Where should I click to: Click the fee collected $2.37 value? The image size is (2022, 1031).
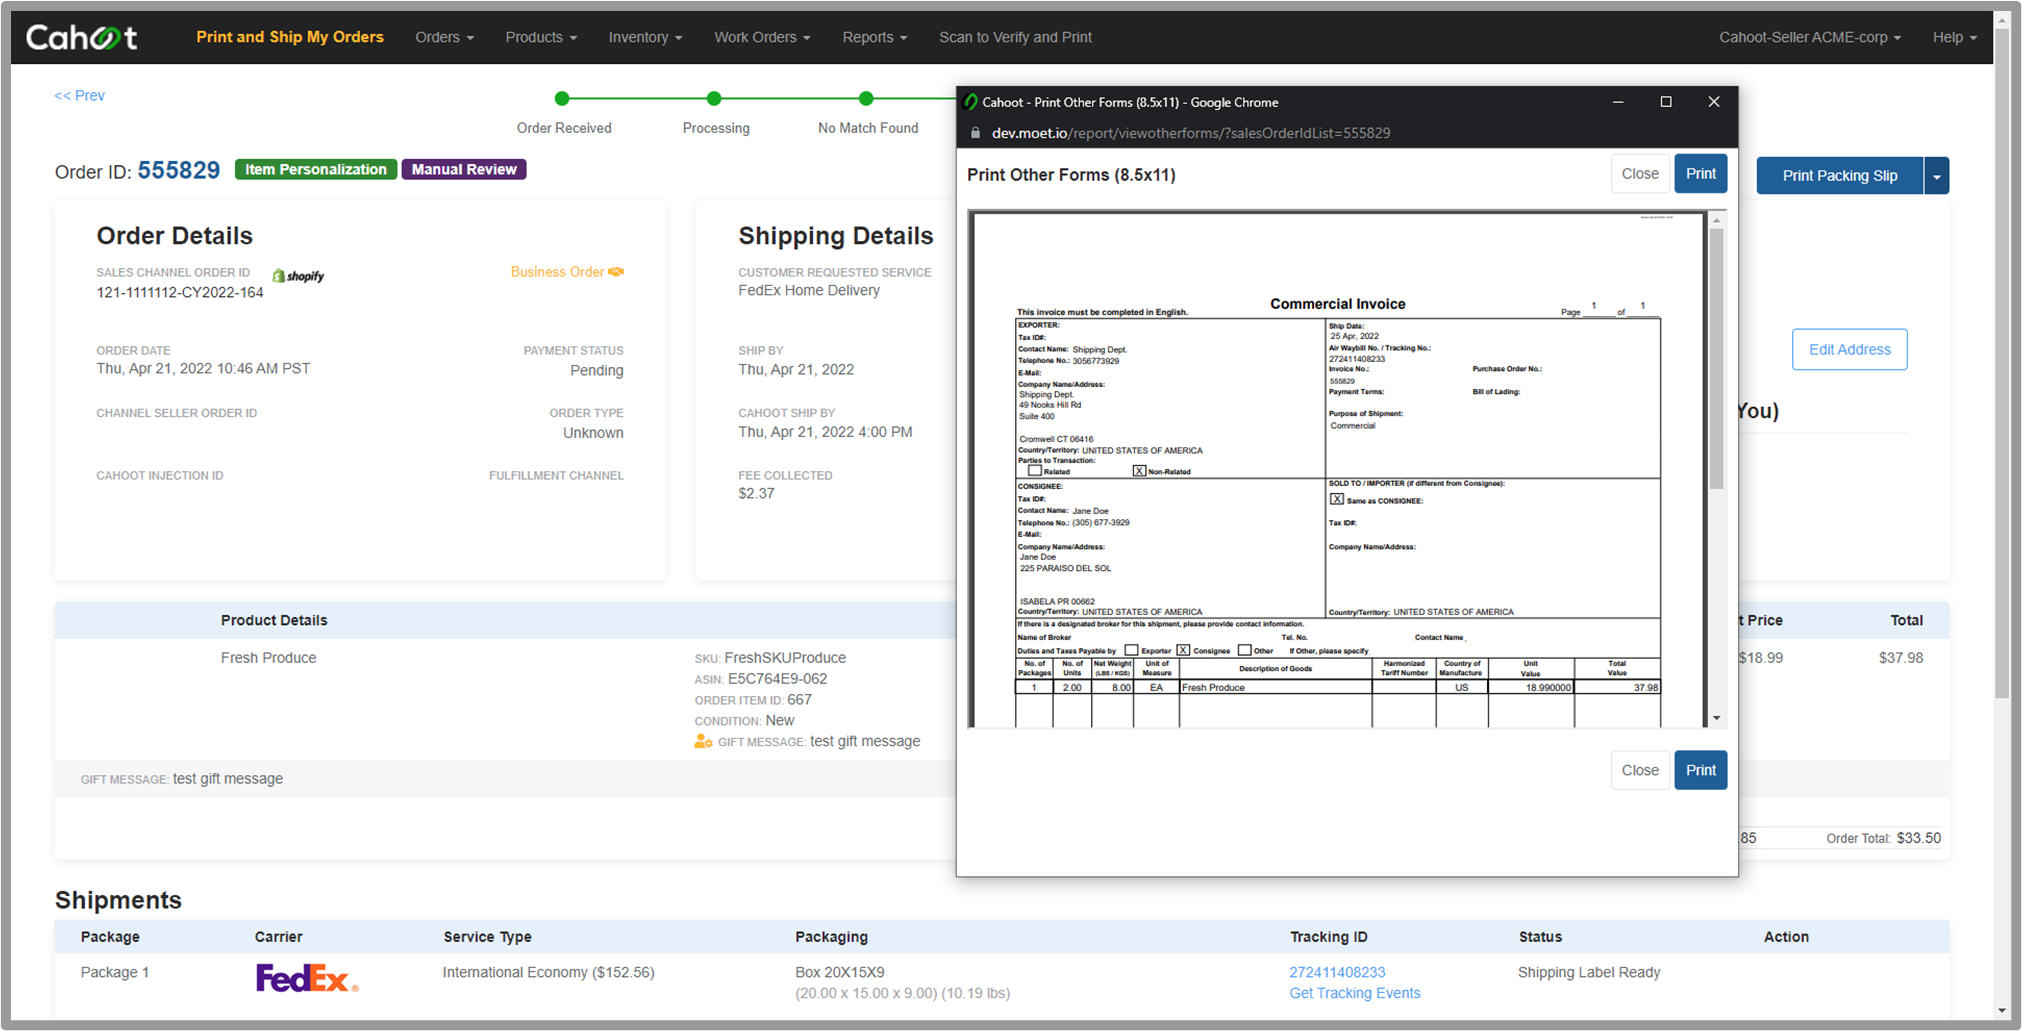(756, 494)
